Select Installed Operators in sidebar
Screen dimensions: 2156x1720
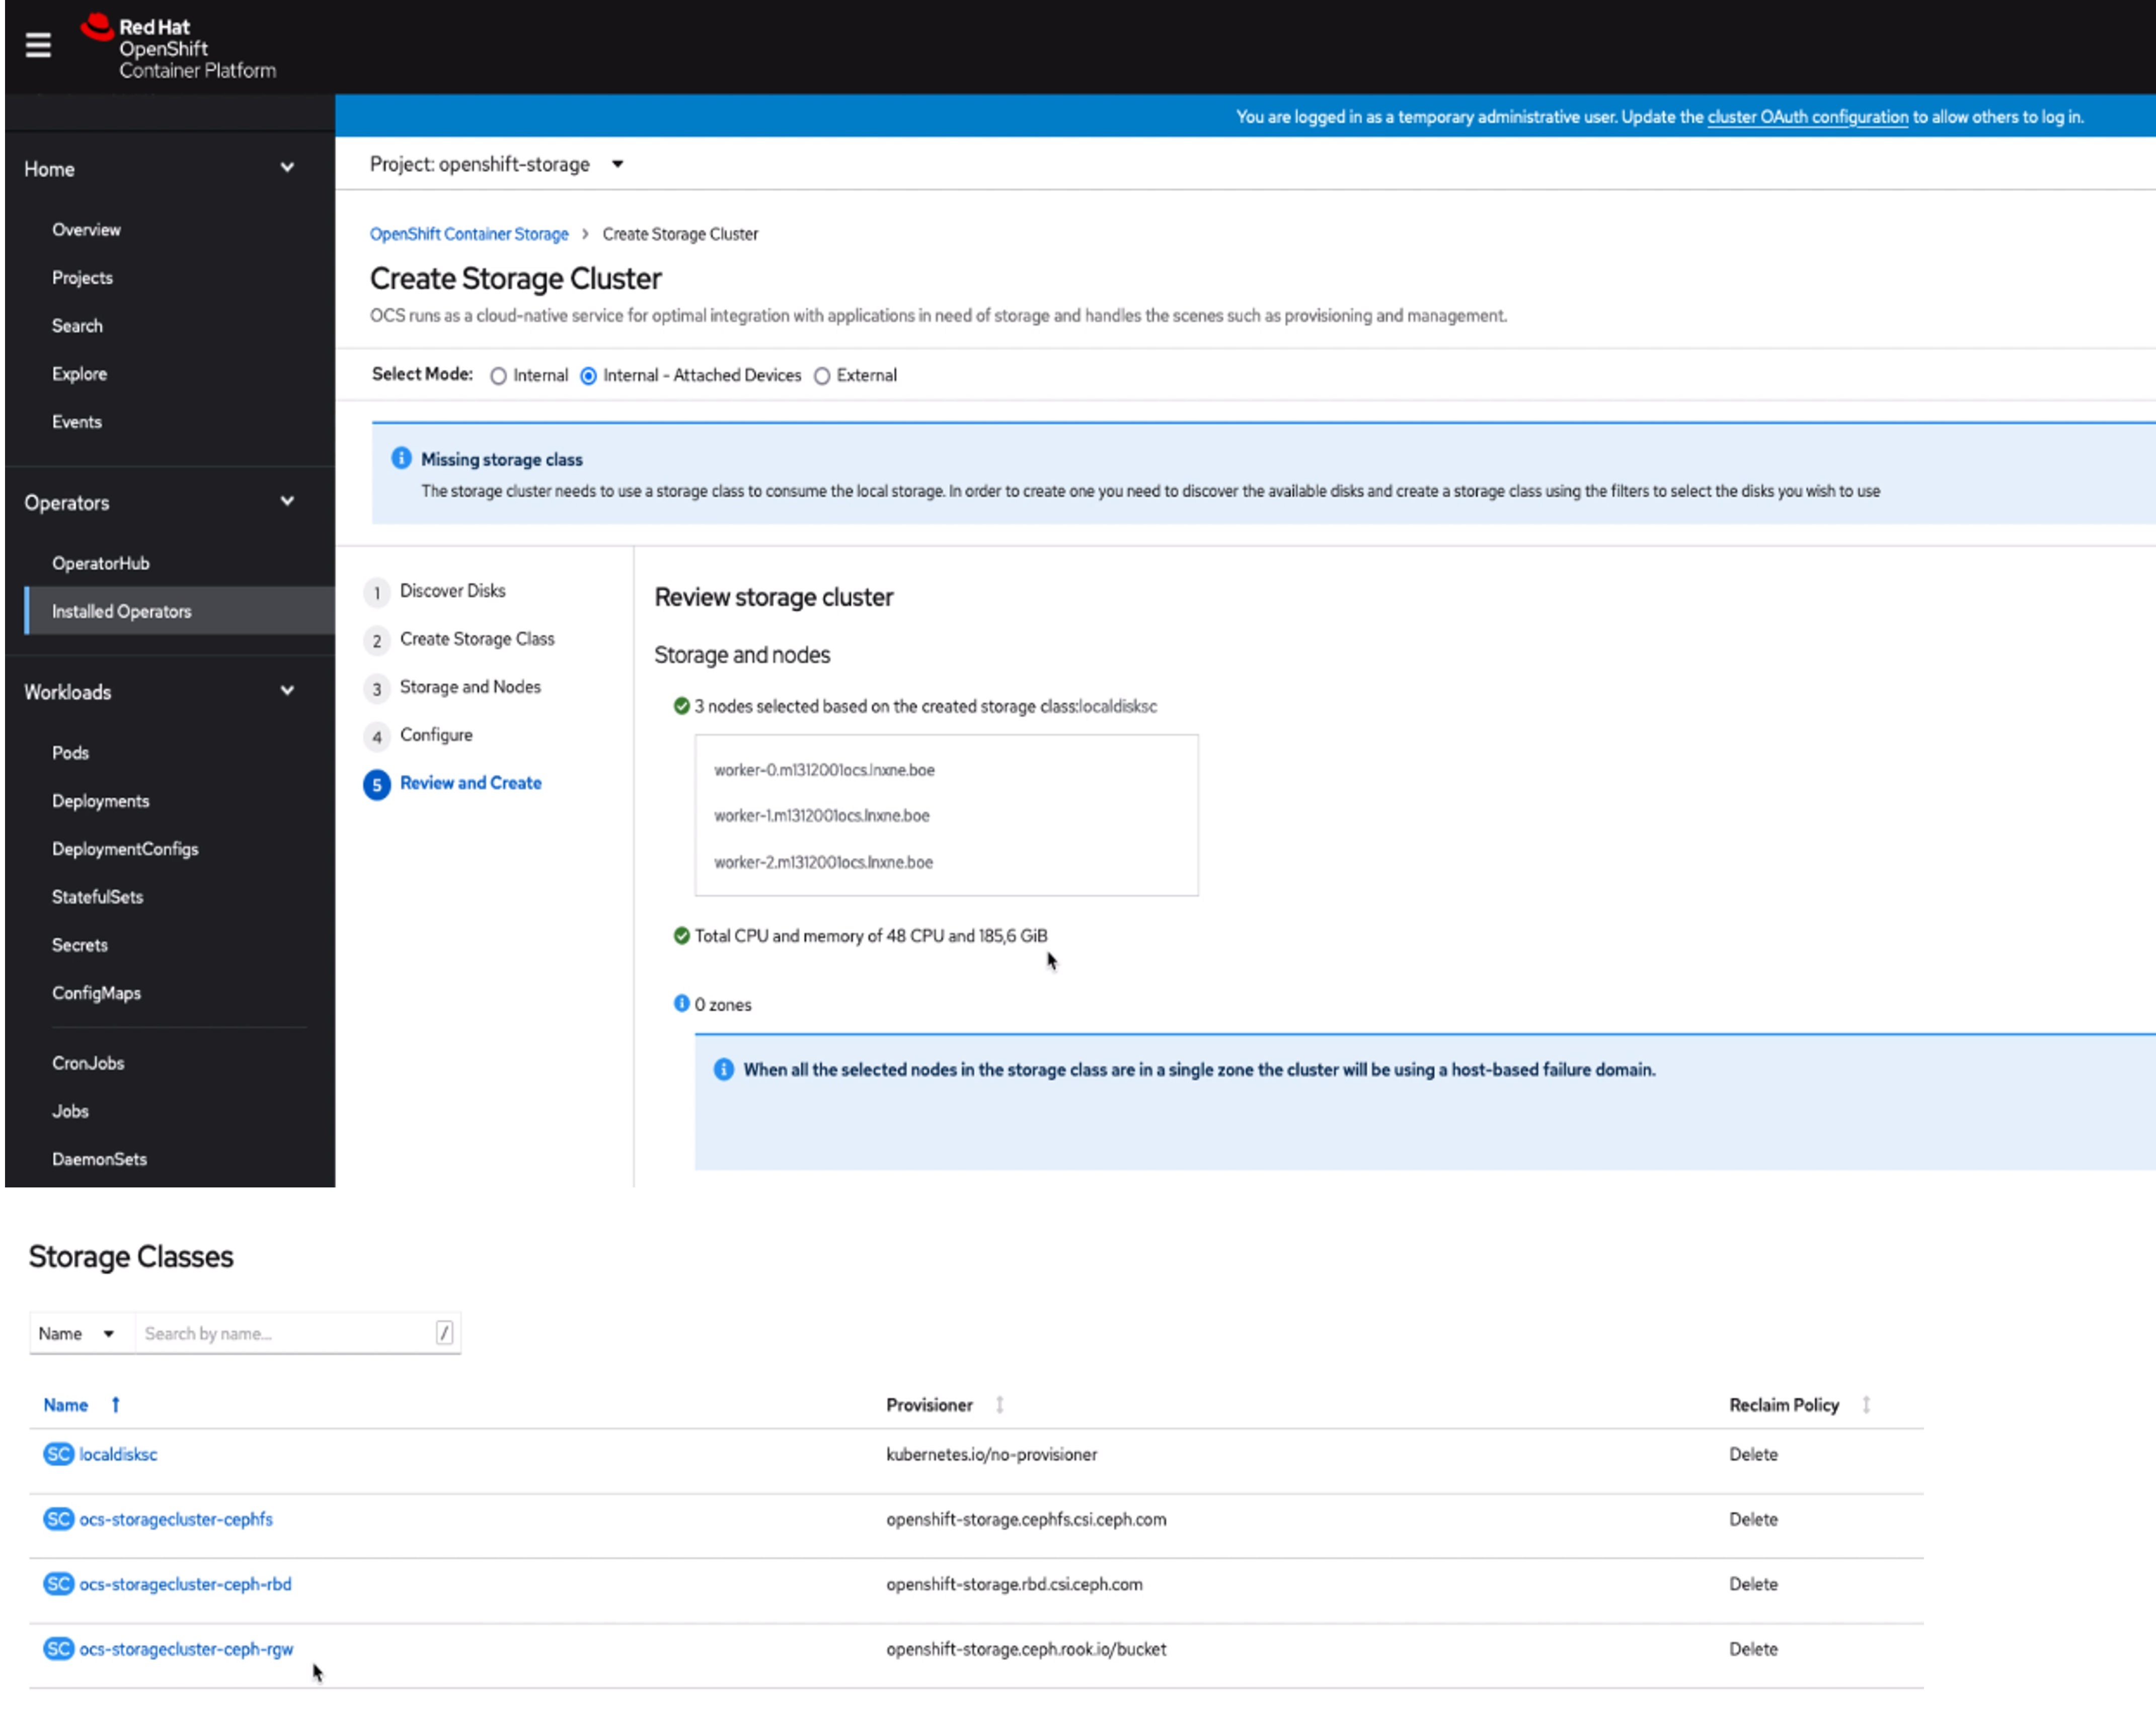[121, 611]
